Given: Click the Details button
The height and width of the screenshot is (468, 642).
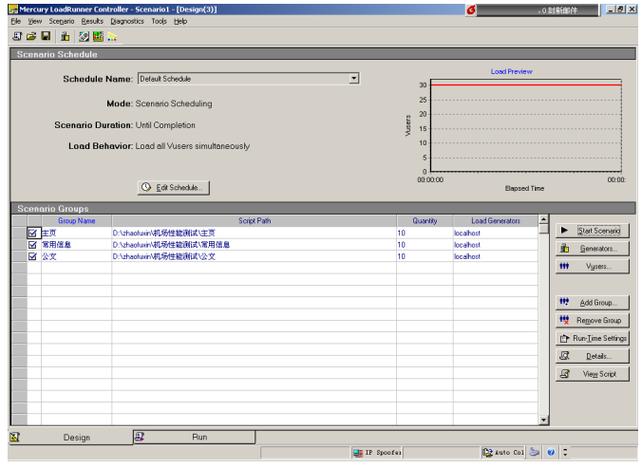Looking at the screenshot, I should point(592,356).
